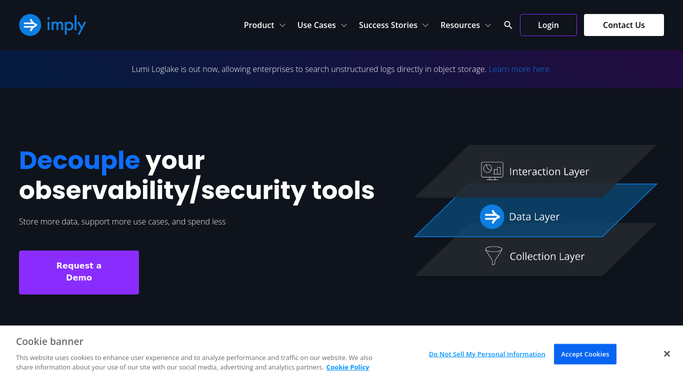Click the Lumi Loglake announcement text
This screenshot has height=384, width=683.
(309, 69)
